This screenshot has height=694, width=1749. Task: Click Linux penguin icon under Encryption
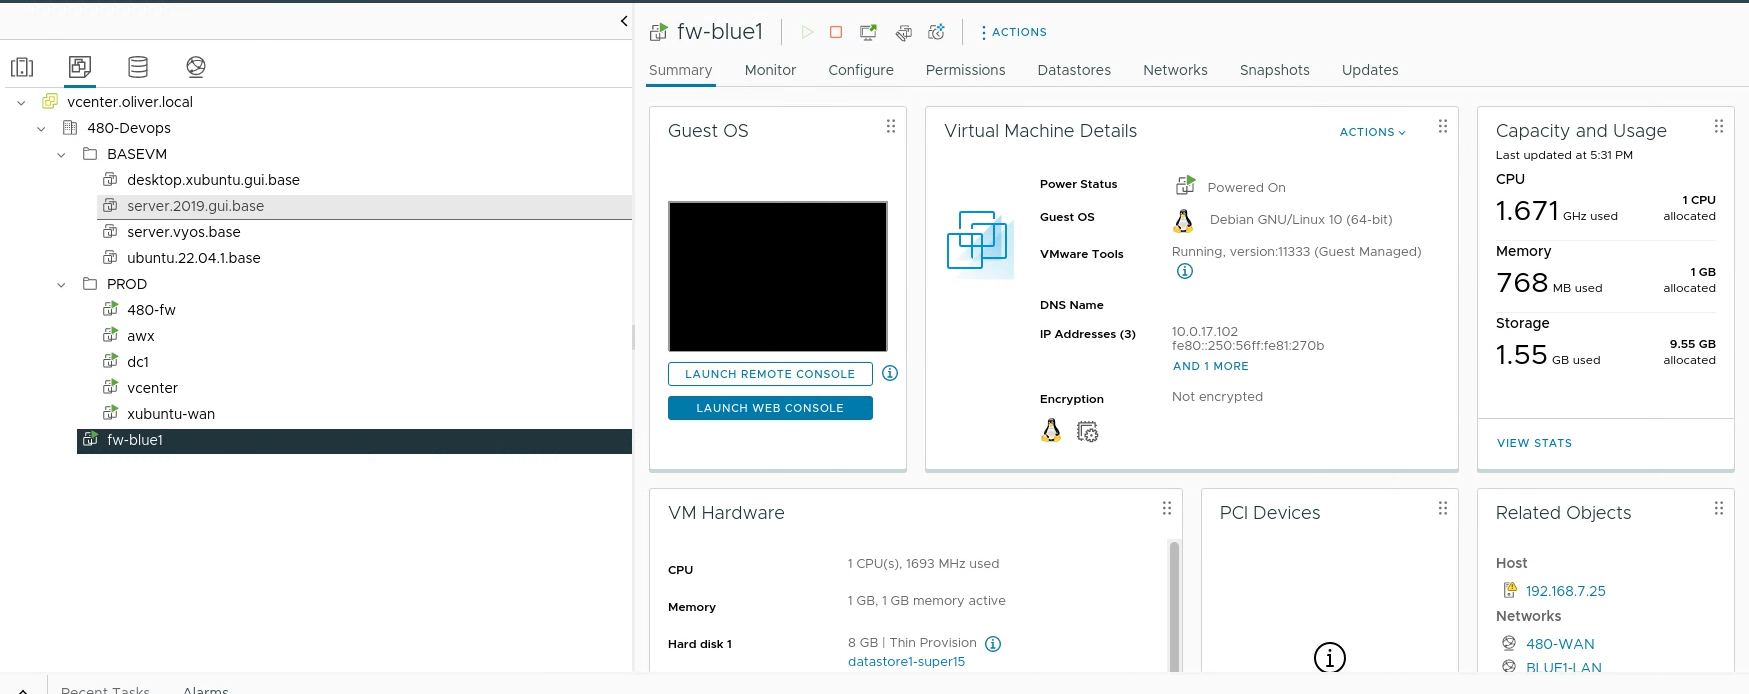click(x=1051, y=430)
